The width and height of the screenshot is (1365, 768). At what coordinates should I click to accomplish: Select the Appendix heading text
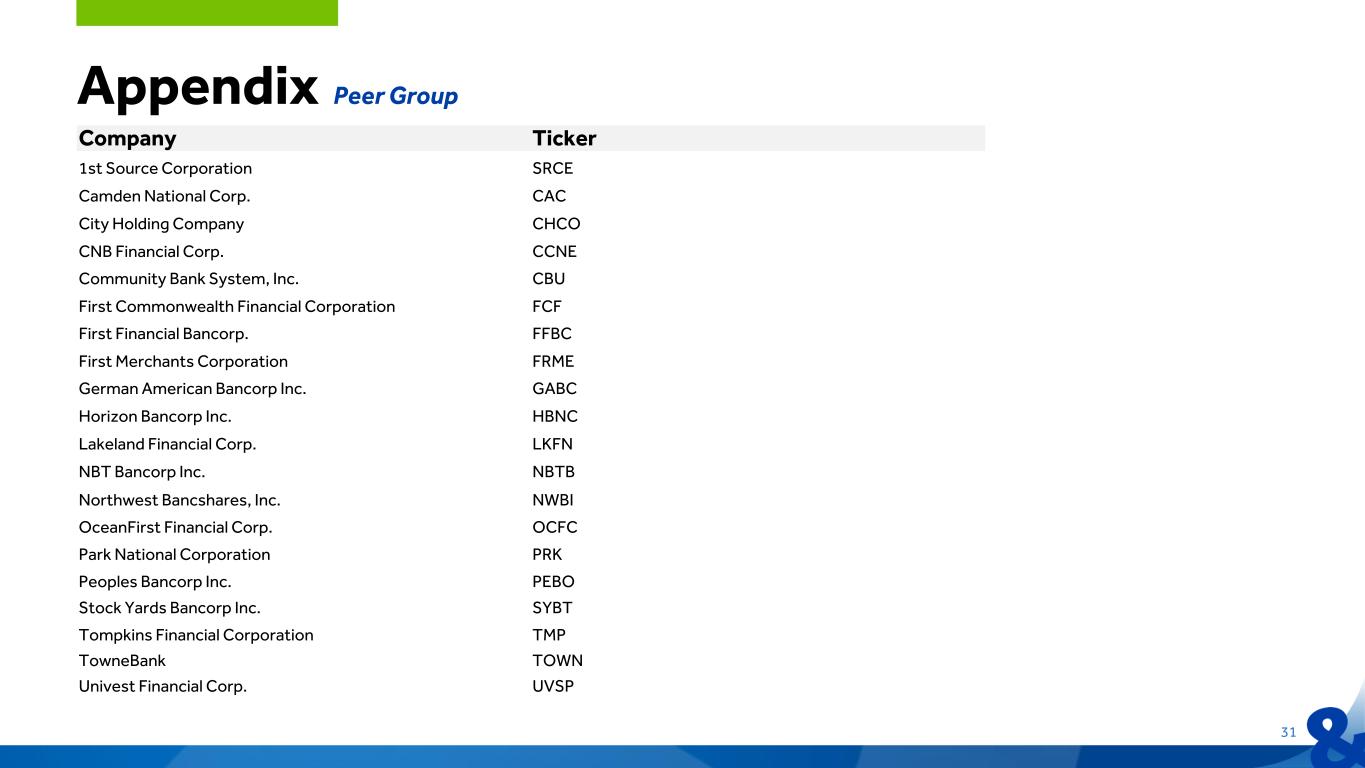(x=197, y=86)
